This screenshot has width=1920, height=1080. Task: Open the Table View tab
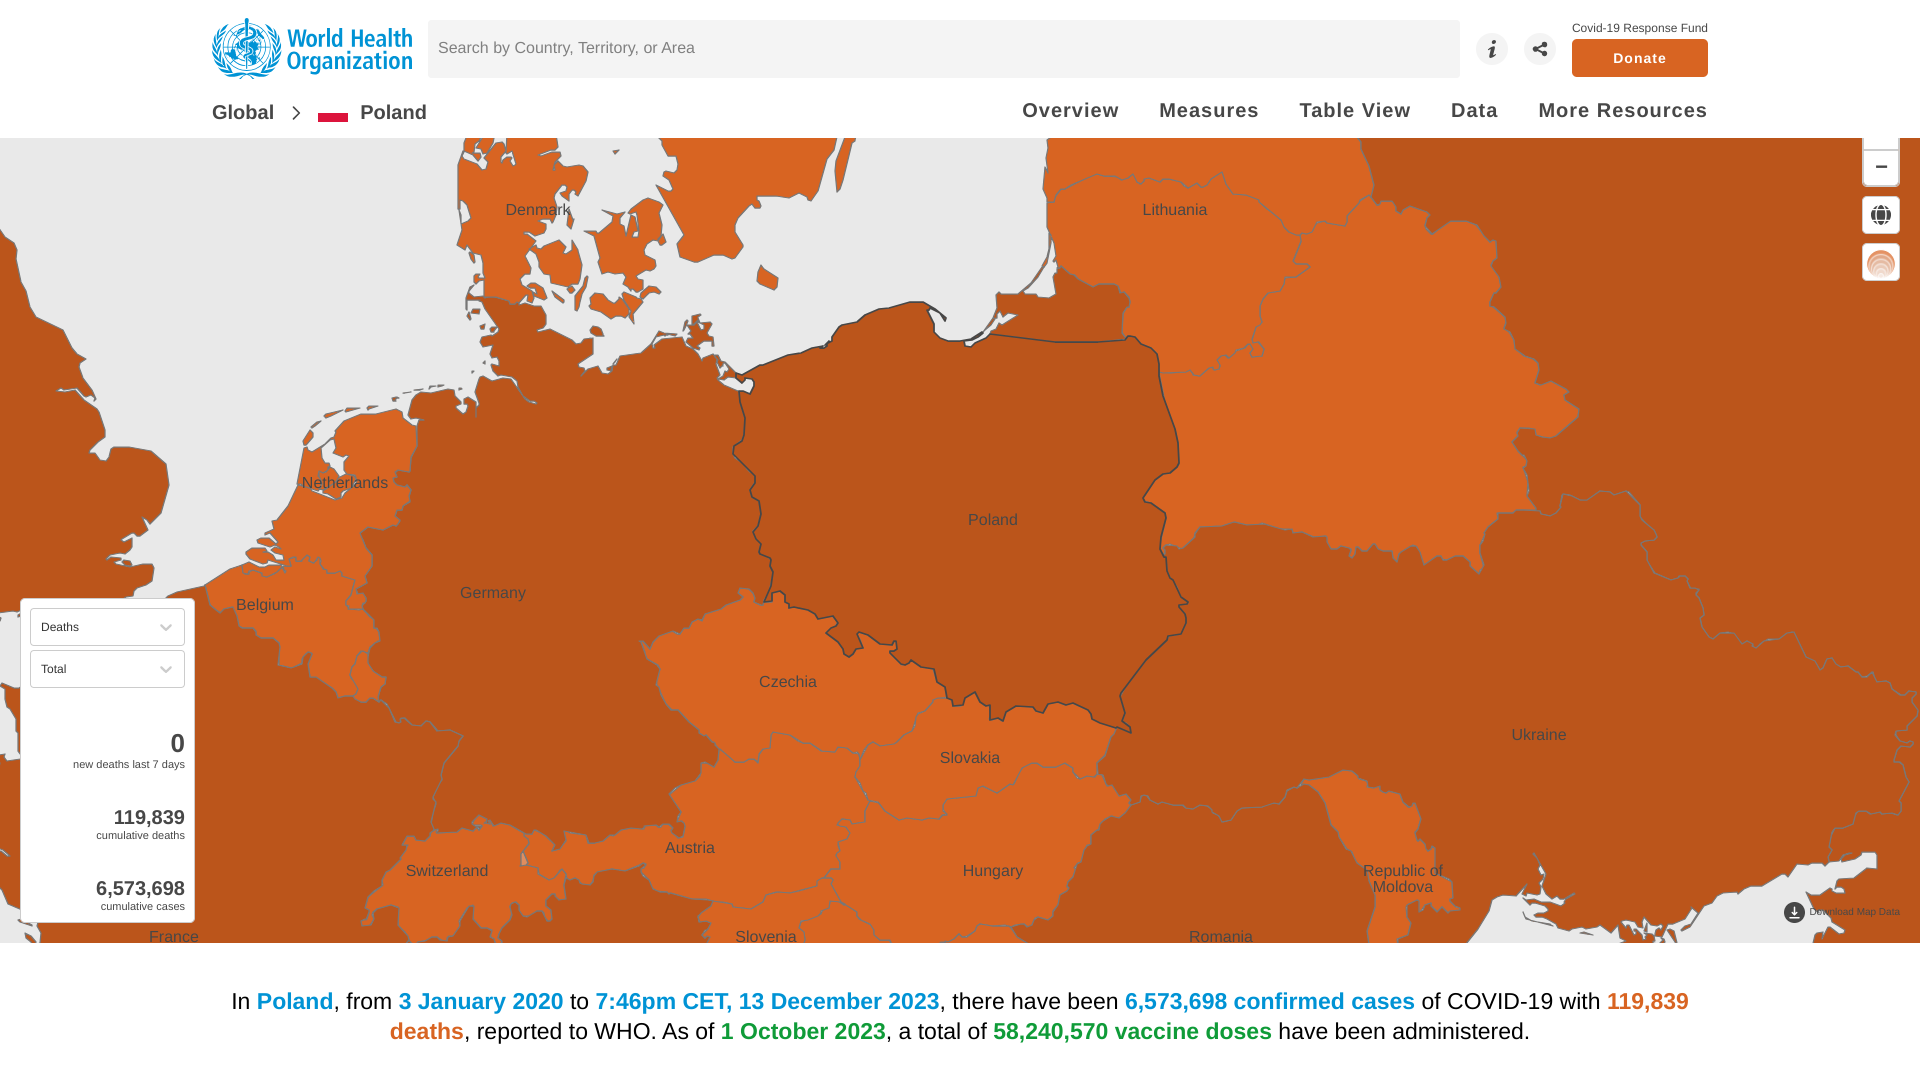click(1354, 110)
